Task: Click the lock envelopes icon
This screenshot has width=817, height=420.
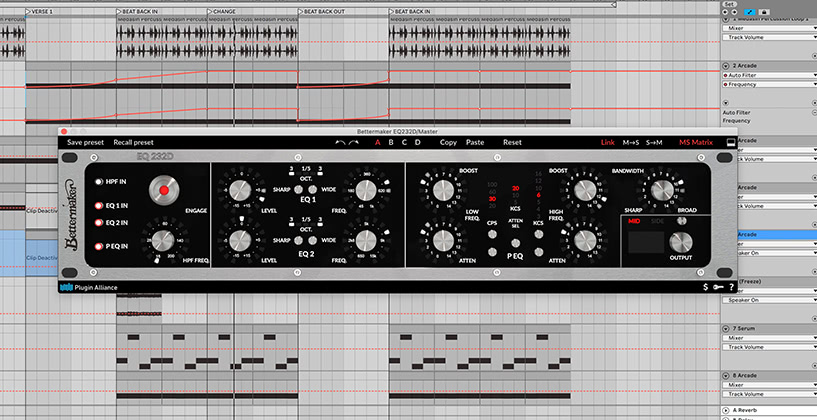Action: click(764, 11)
